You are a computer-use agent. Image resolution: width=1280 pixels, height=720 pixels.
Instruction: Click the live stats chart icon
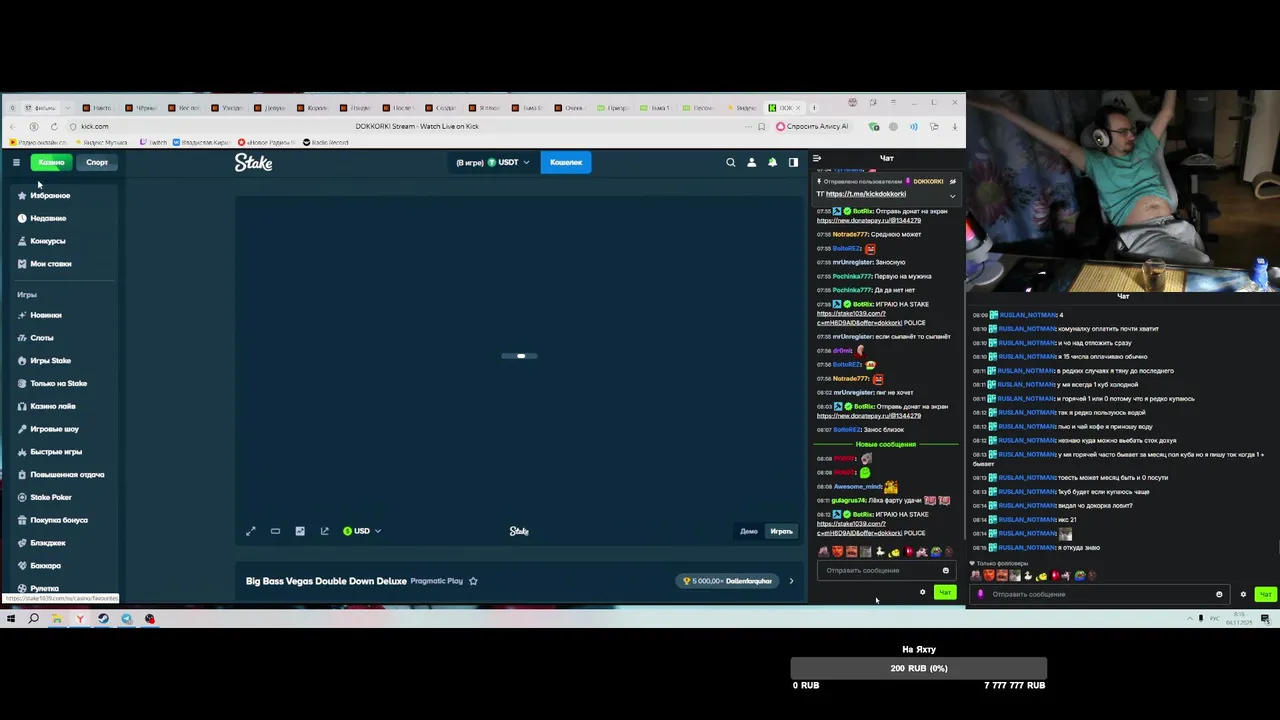(300, 531)
